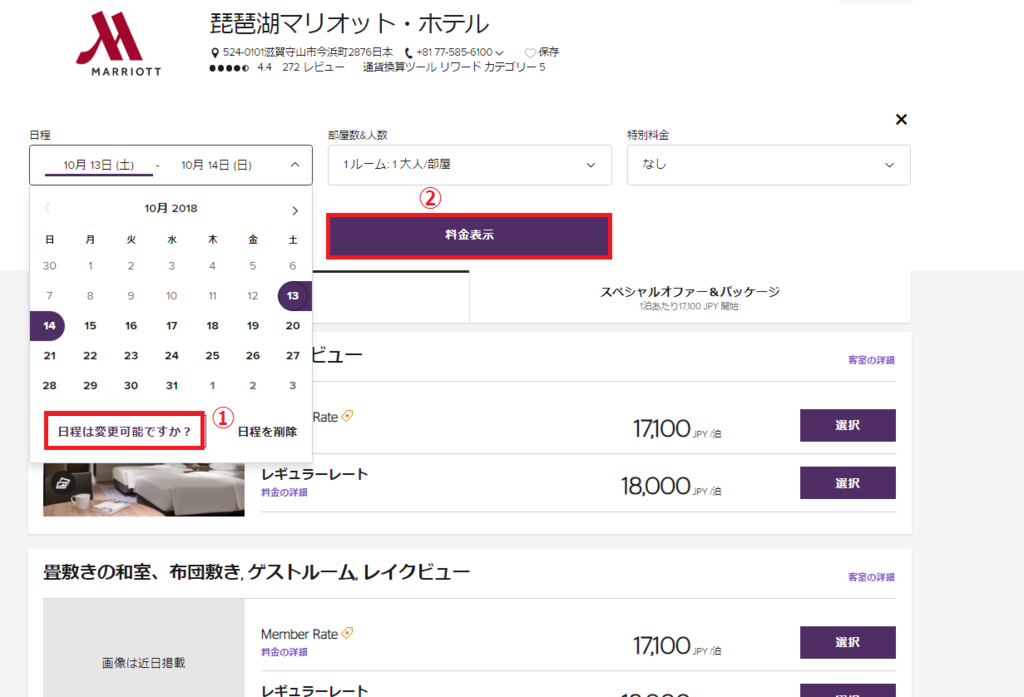Close the search panel with the X
Image resolution: width=1024 pixels, height=697 pixels.
coord(901,120)
